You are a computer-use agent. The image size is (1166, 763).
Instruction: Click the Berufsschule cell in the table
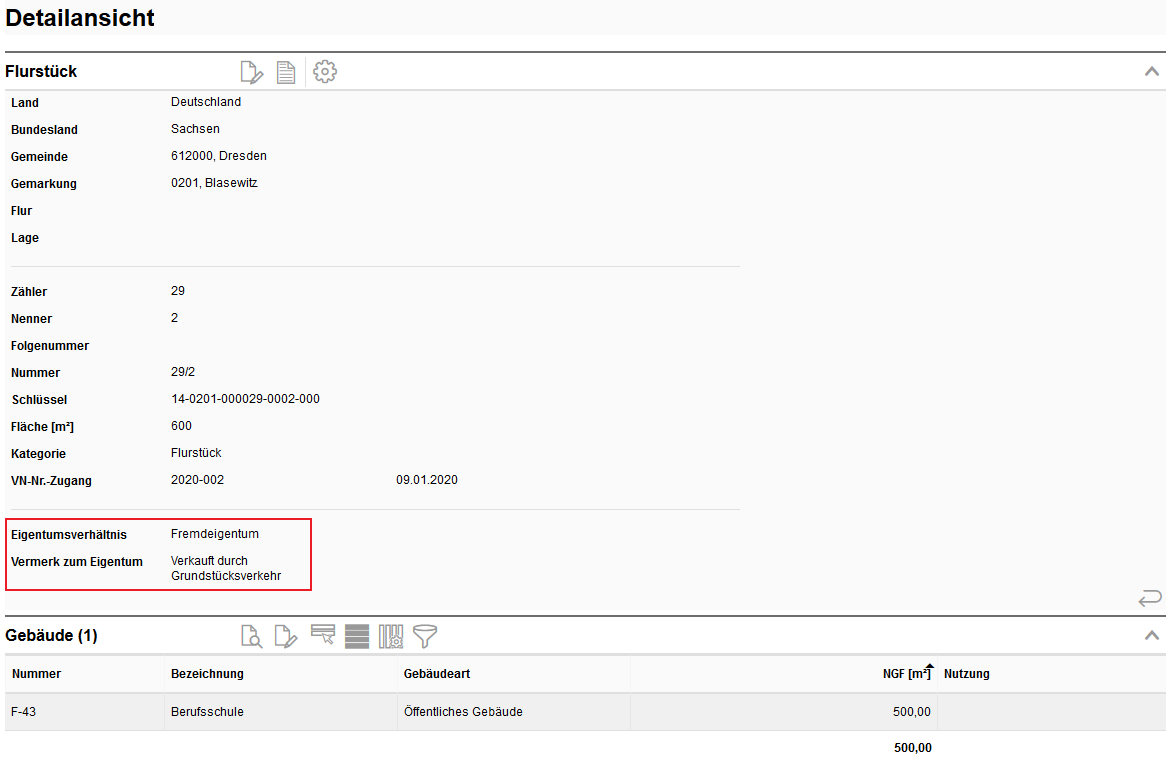point(207,712)
